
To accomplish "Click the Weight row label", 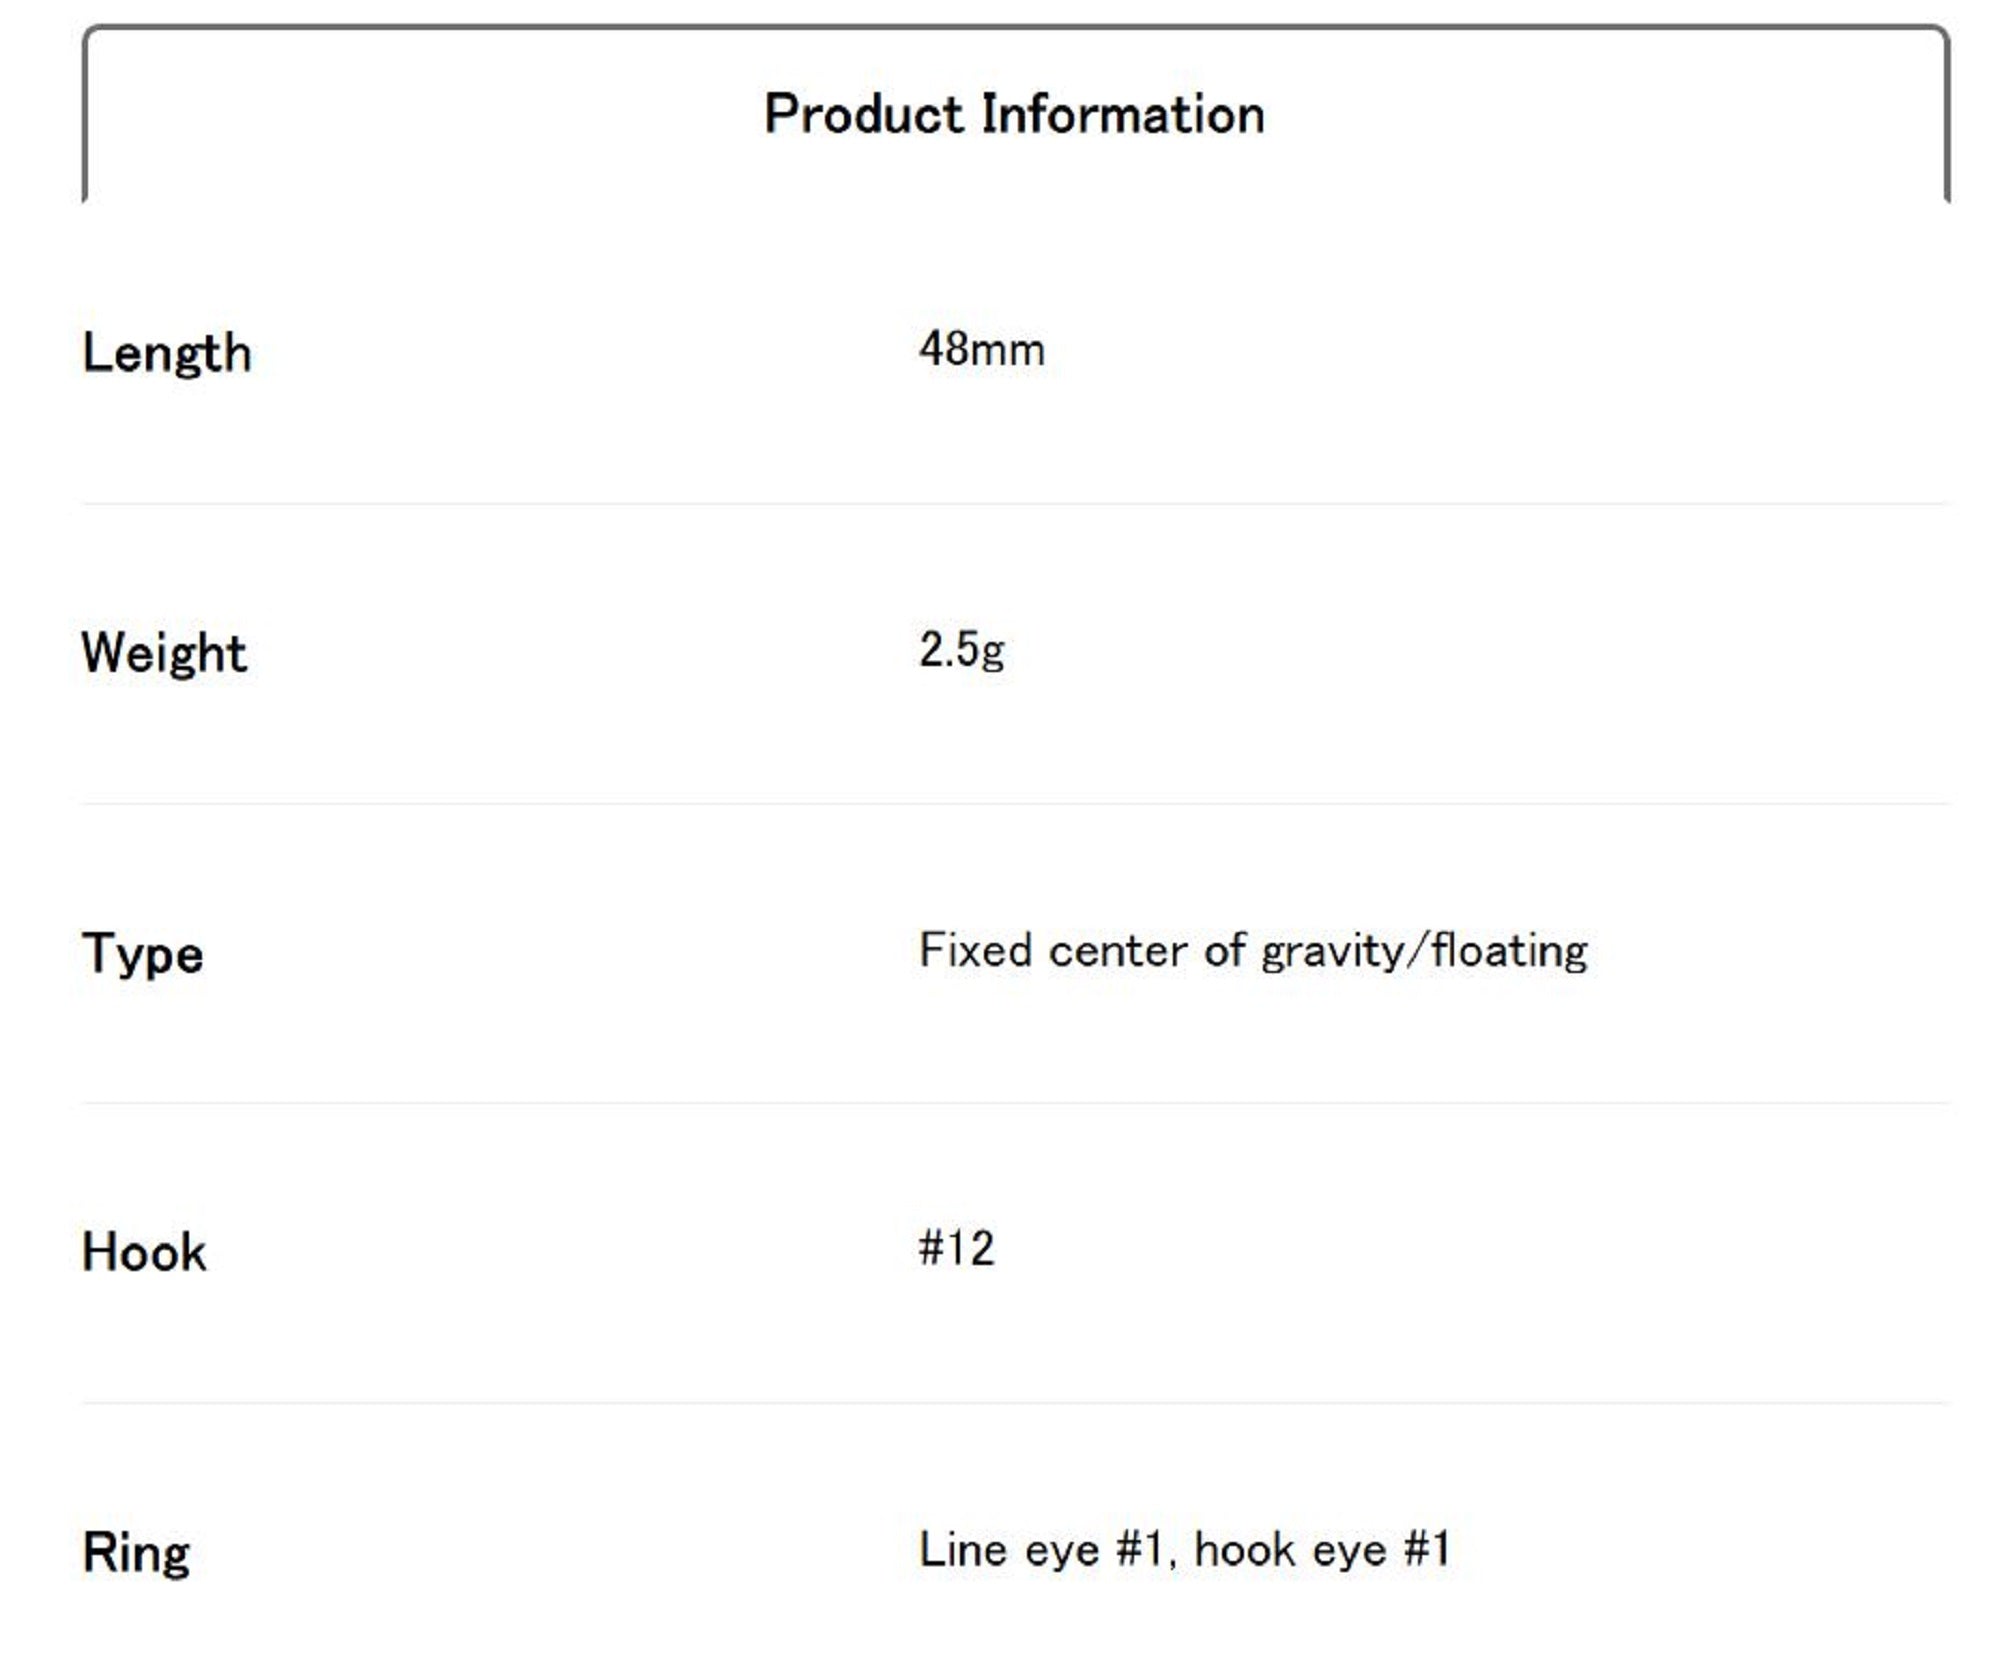I will click(x=164, y=653).
